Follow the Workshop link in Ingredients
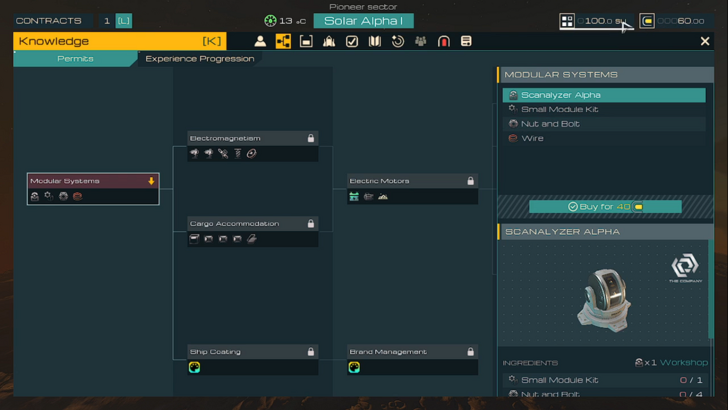 pyautogui.click(x=683, y=362)
